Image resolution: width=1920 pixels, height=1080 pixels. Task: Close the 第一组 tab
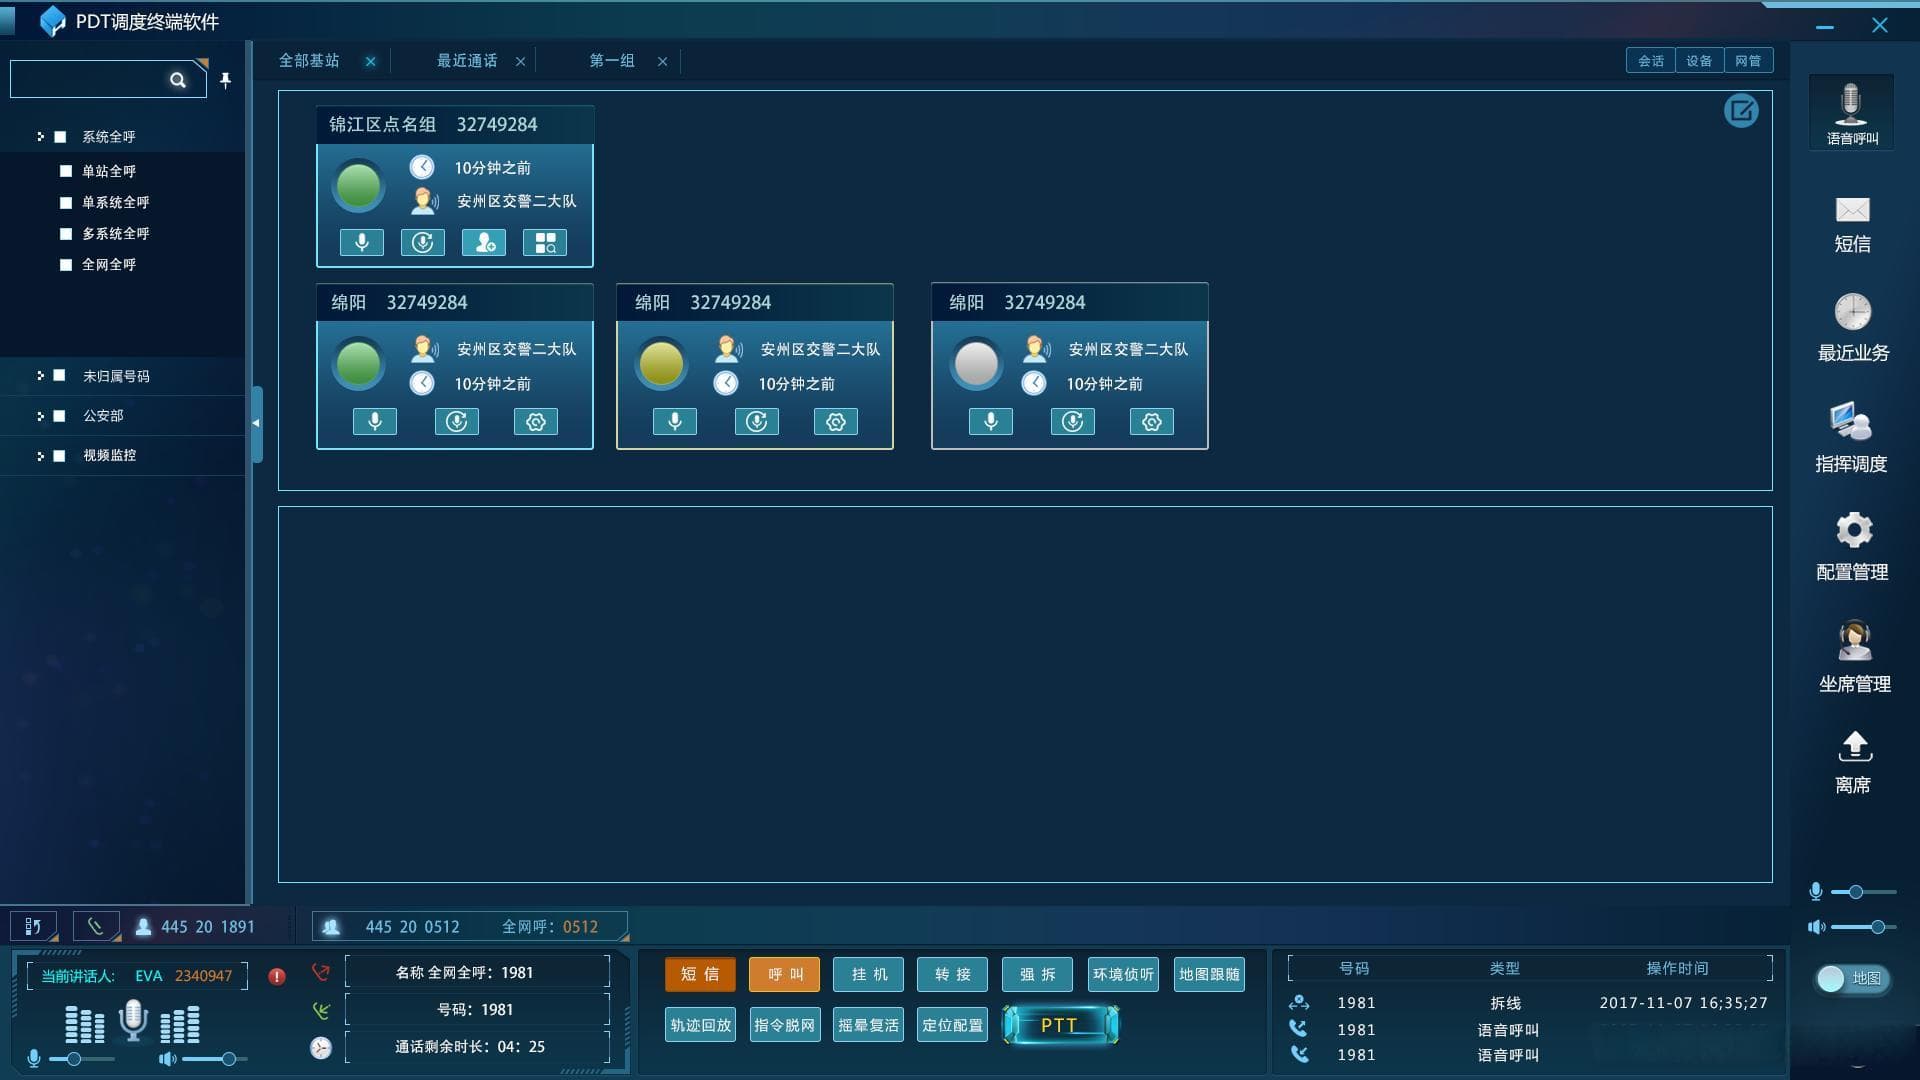(x=662, y=62)
